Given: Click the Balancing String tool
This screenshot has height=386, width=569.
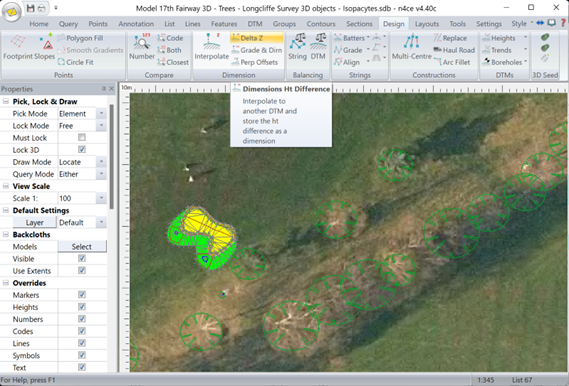Looking at the screenshot, I should click(x=297, y=47).
